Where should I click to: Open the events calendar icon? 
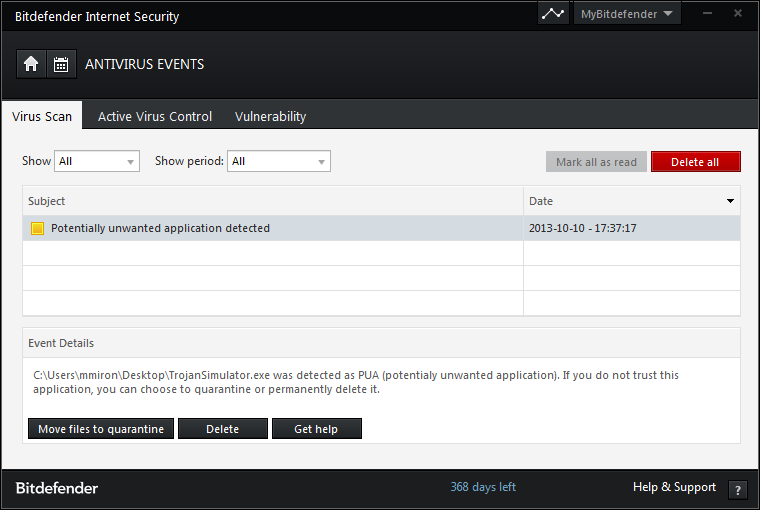click(61, 64)
